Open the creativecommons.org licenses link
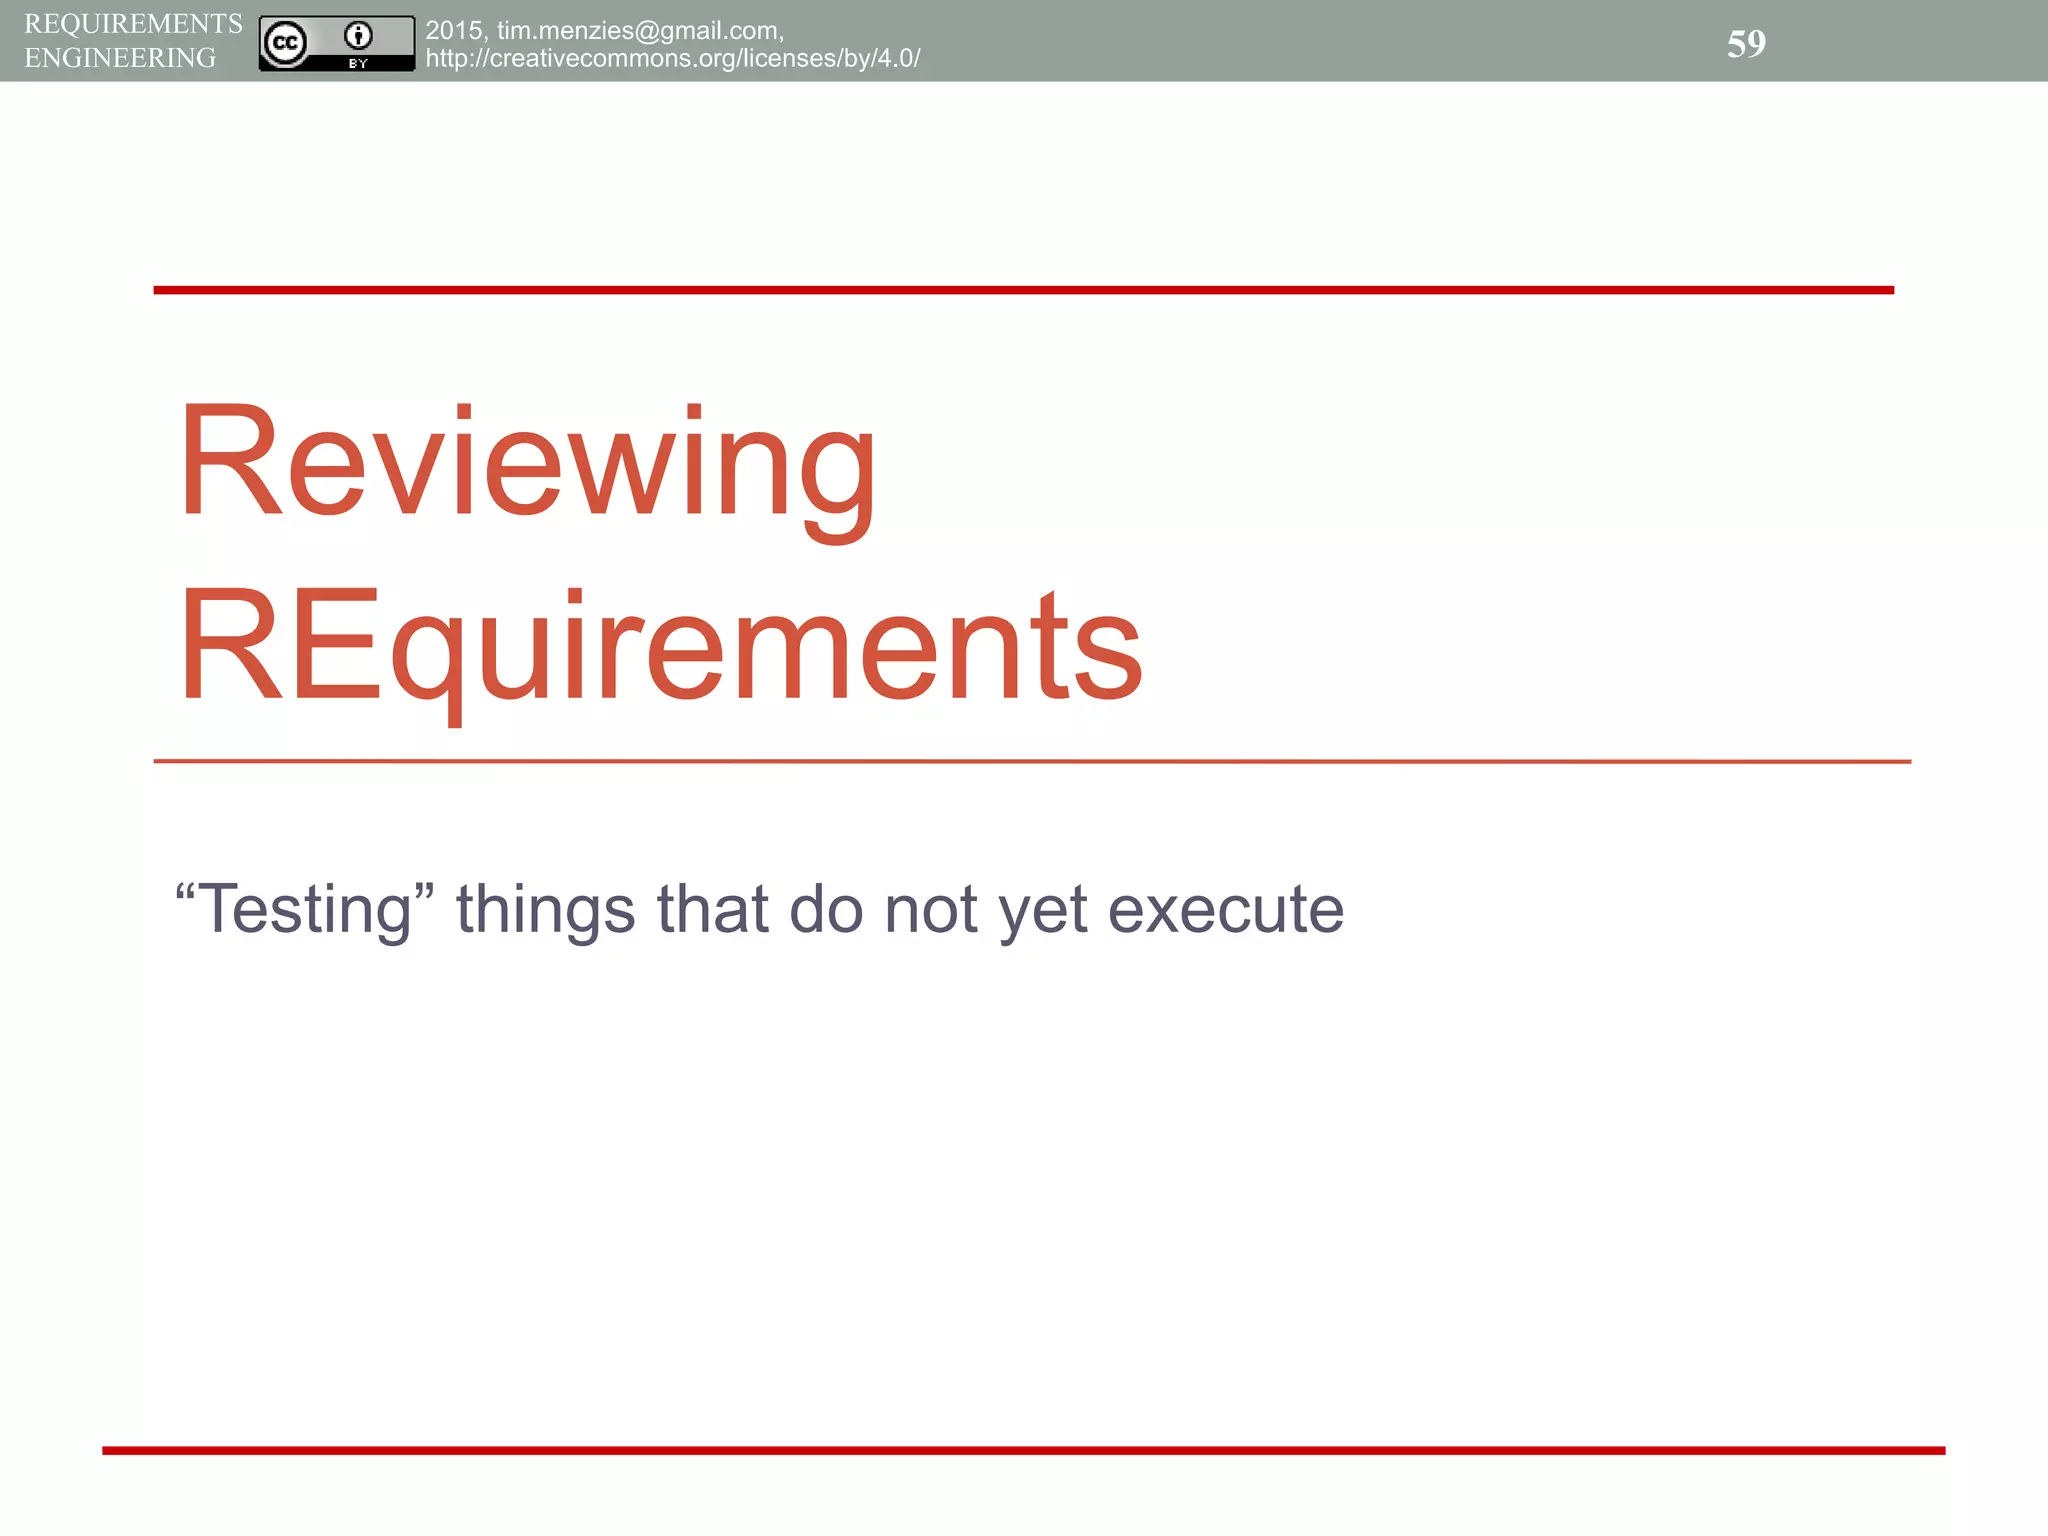The height and width of the screenshot is (1536, 2048). point(672,58)
